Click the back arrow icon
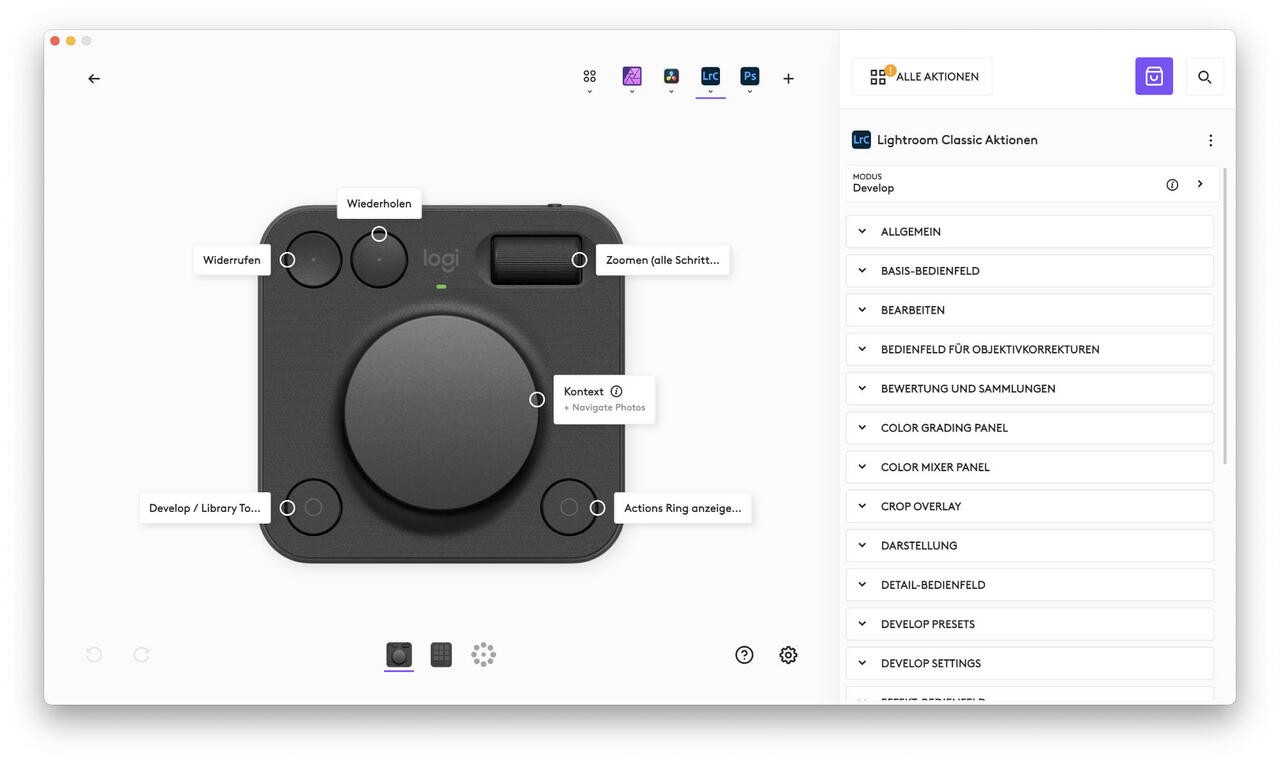 94,78
